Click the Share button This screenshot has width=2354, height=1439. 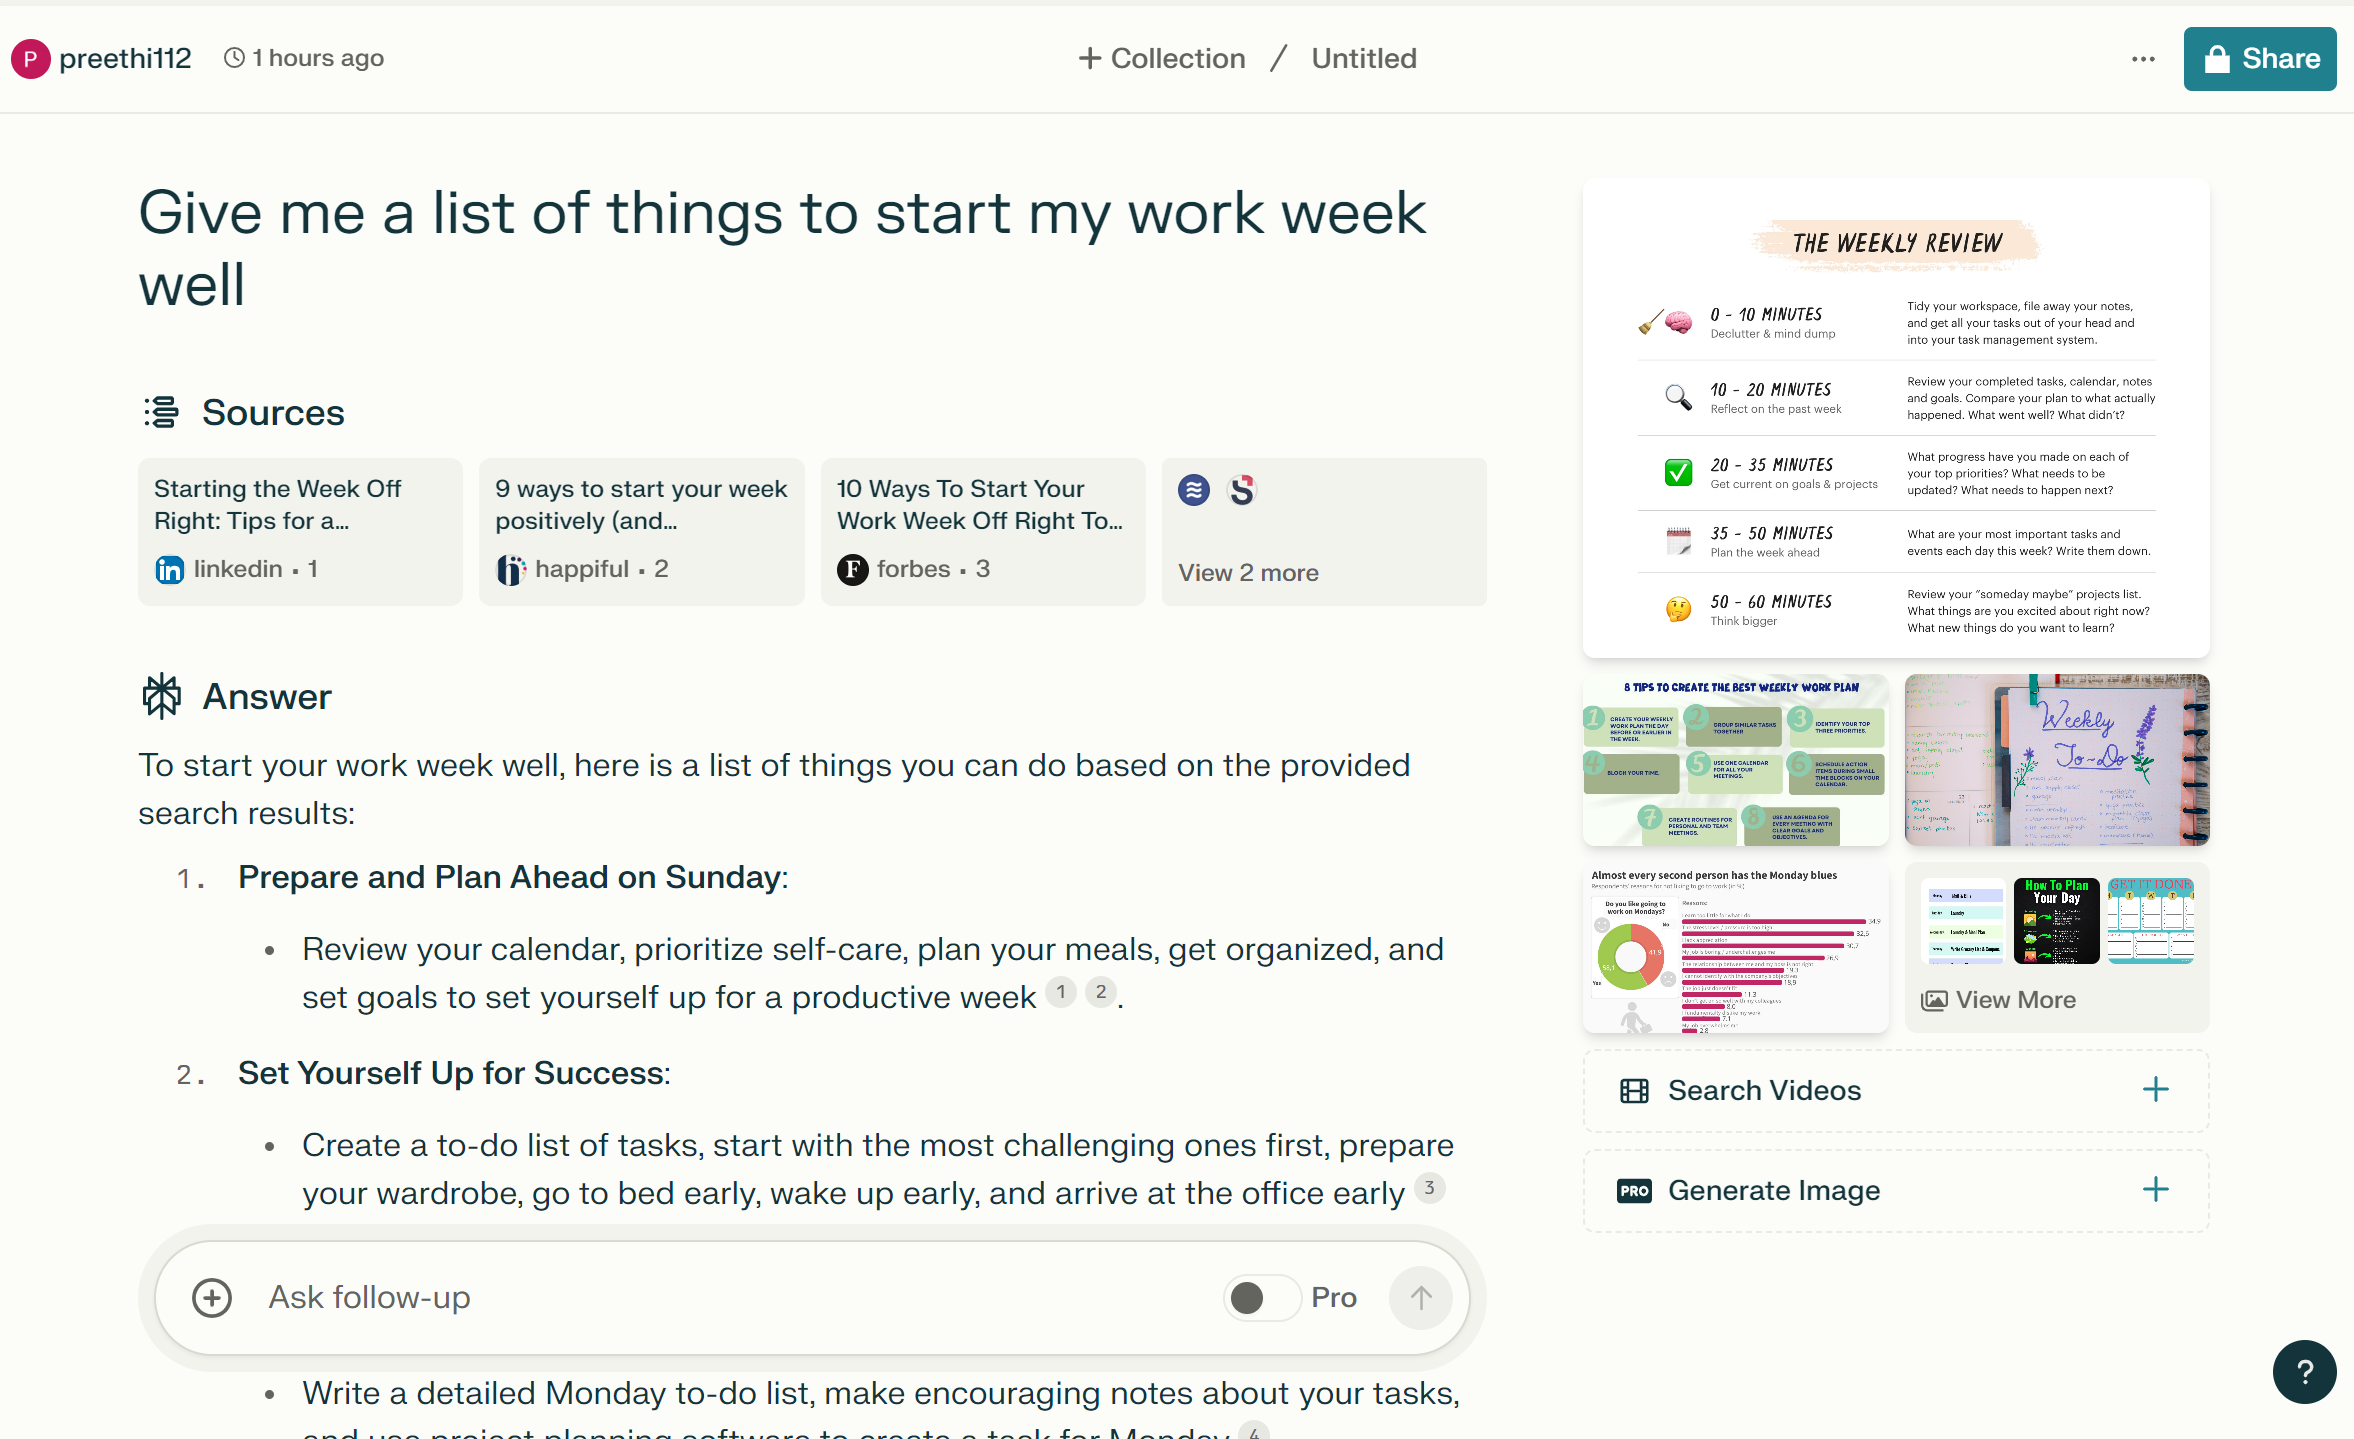2259,59
